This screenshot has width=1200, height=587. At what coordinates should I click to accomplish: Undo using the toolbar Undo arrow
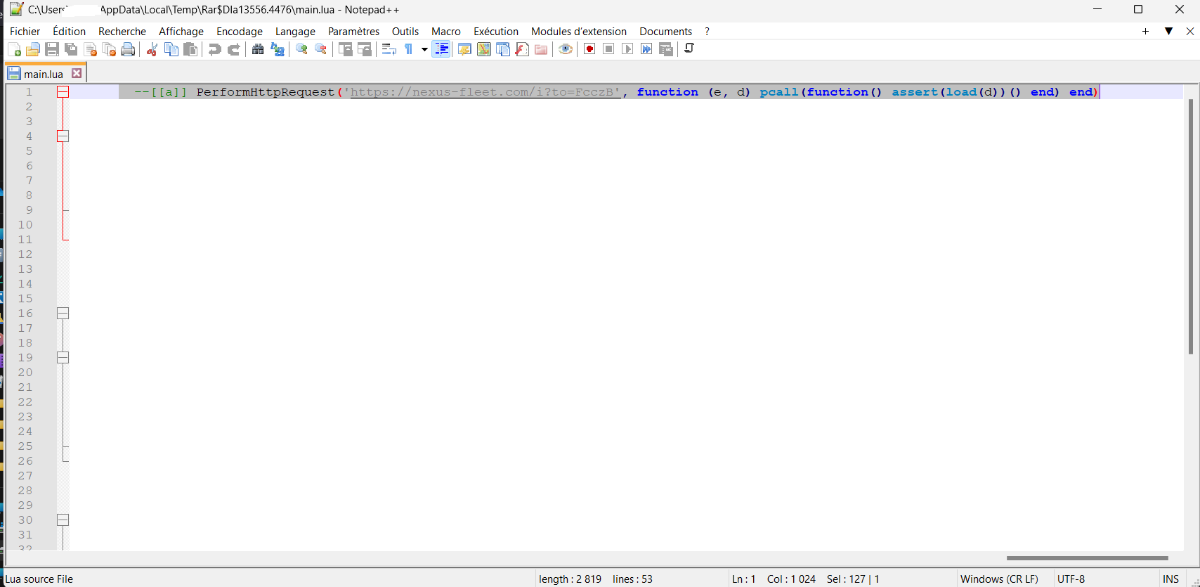[215, 49]
